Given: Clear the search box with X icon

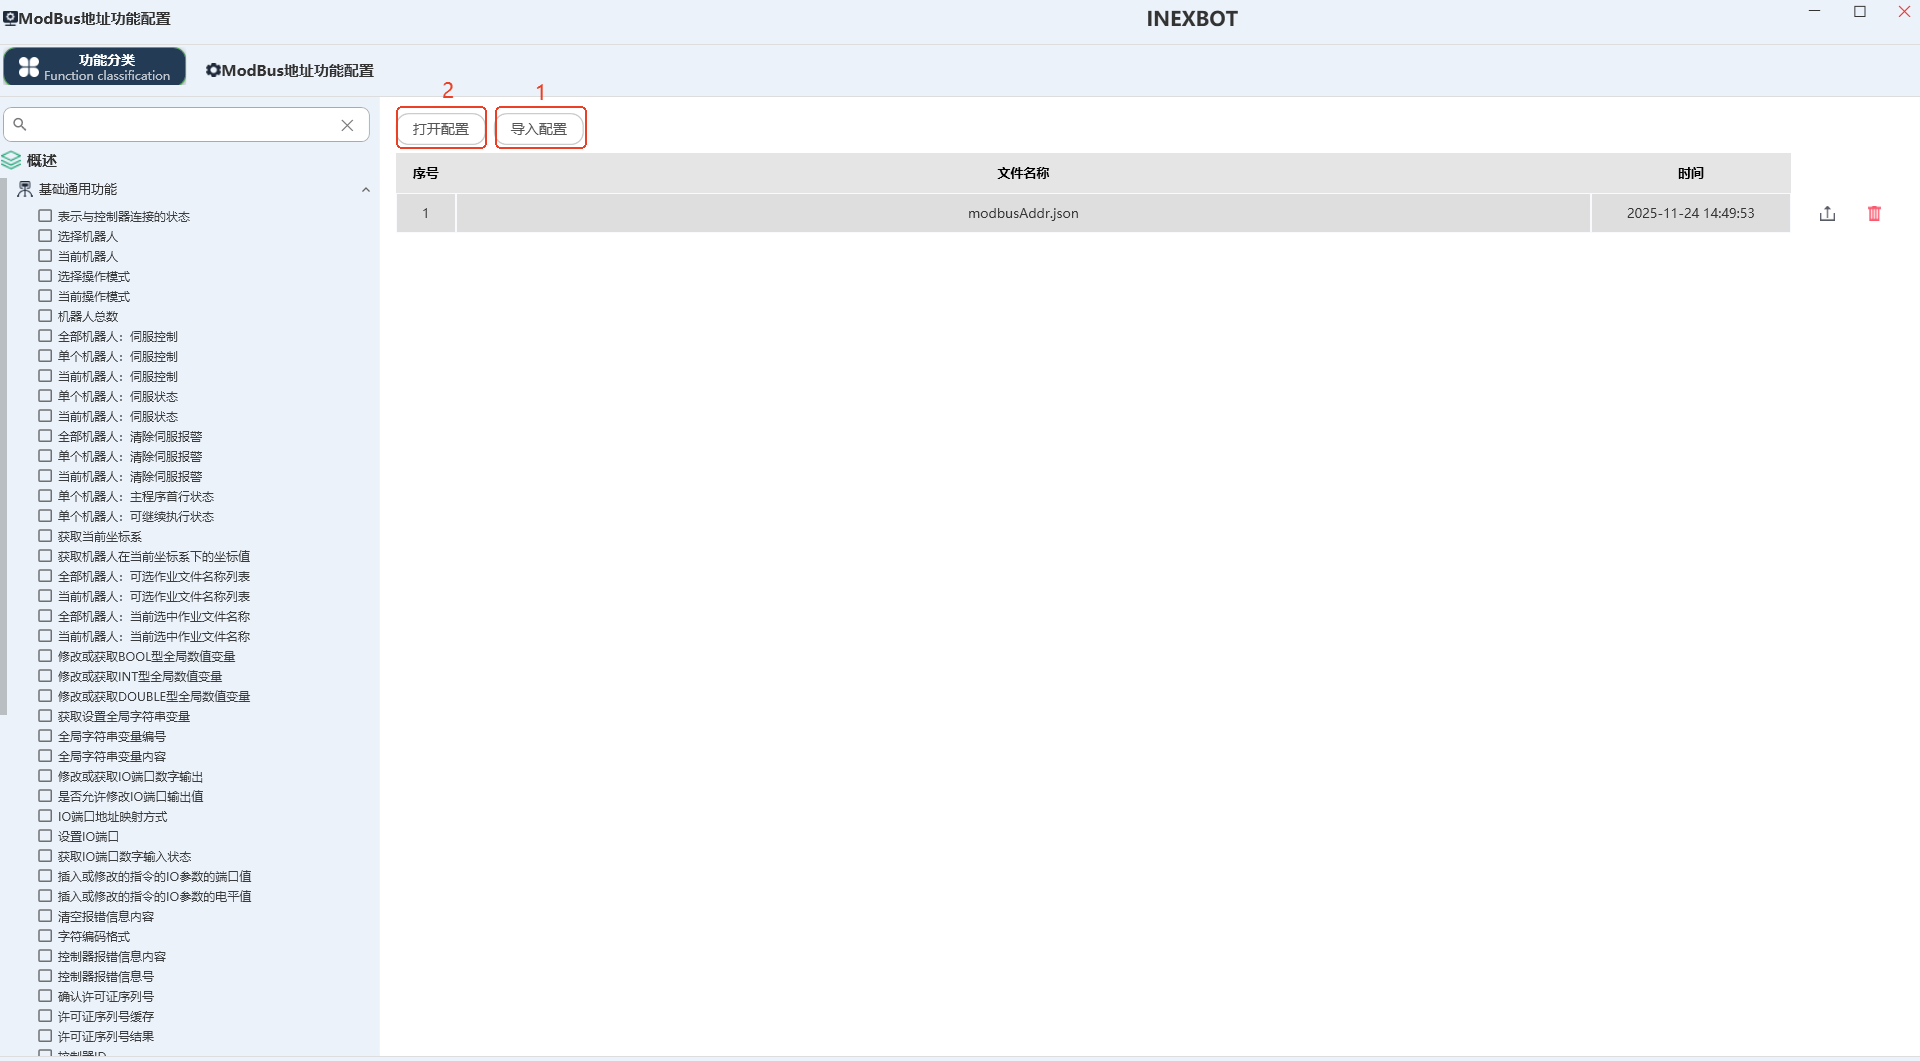Looking at the screenshot, I should [x=347, y=125].
